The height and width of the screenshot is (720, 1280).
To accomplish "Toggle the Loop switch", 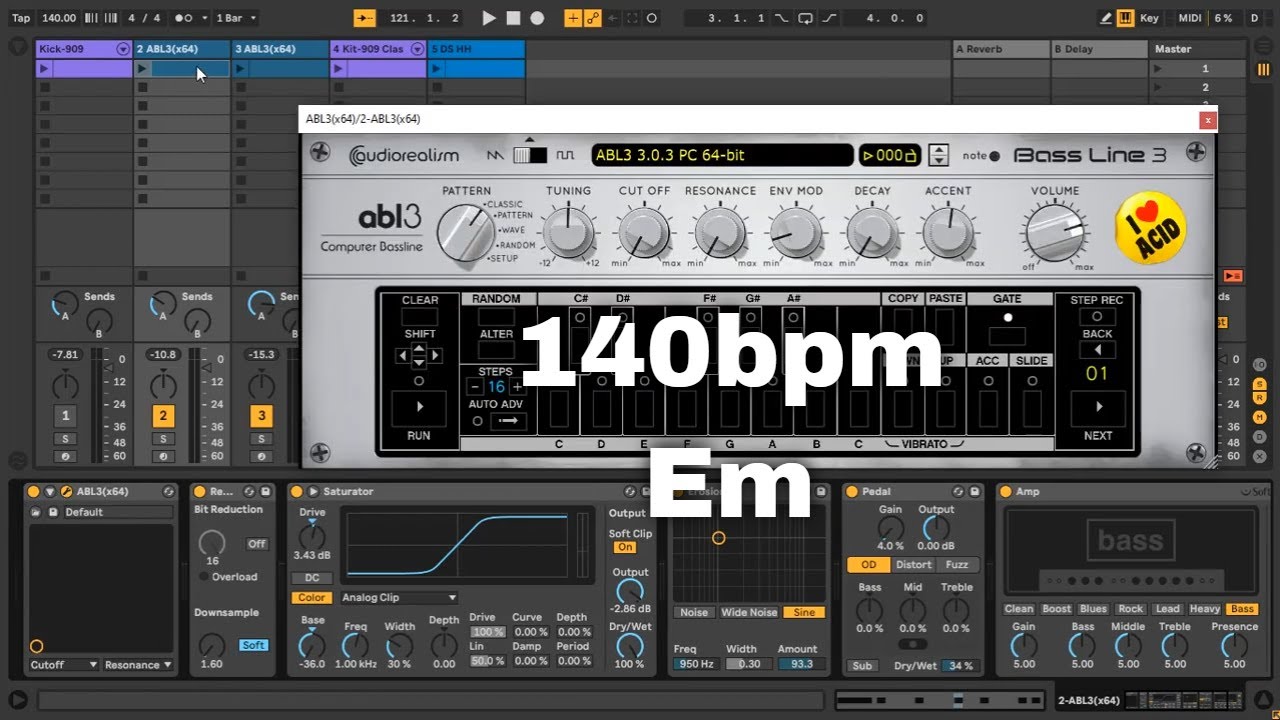I will (807, 18).
